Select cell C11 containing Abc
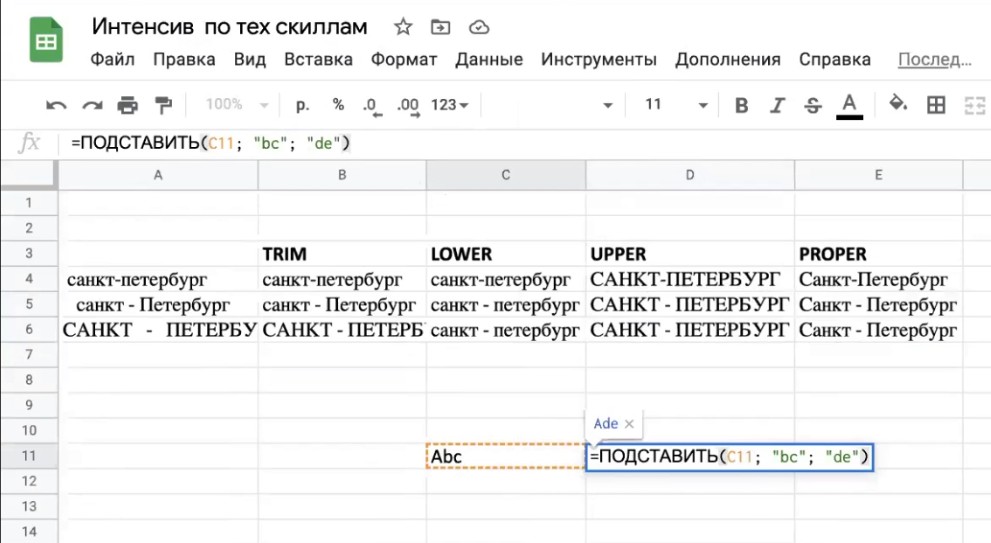This screenshot has width=991, height=543. click(506, 456)
